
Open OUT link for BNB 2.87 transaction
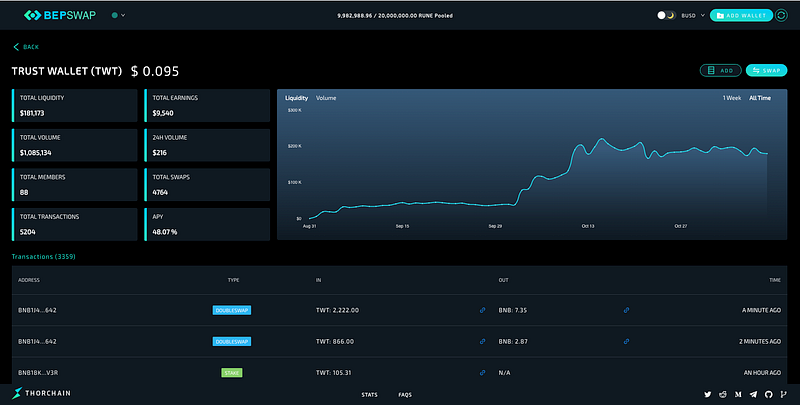click(x=626, y=341)
